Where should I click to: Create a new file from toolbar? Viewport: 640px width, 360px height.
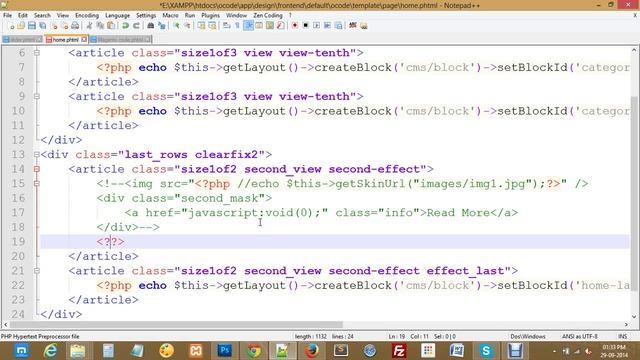[x=11, y=26]
